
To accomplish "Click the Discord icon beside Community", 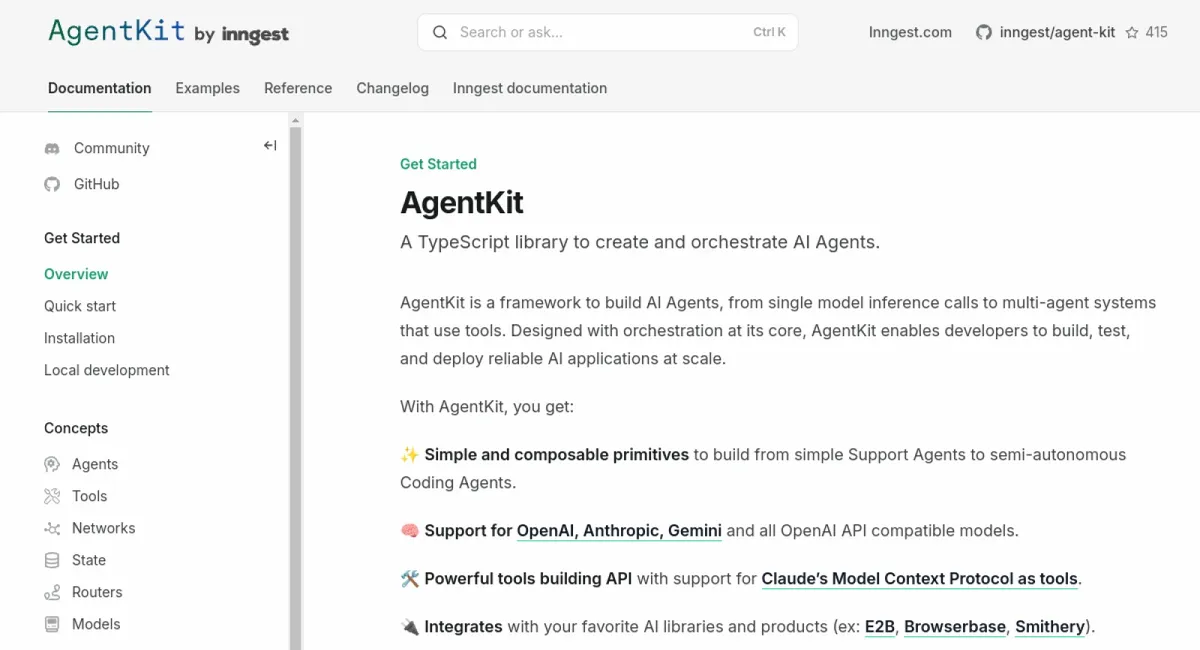I will pos(52,148).
